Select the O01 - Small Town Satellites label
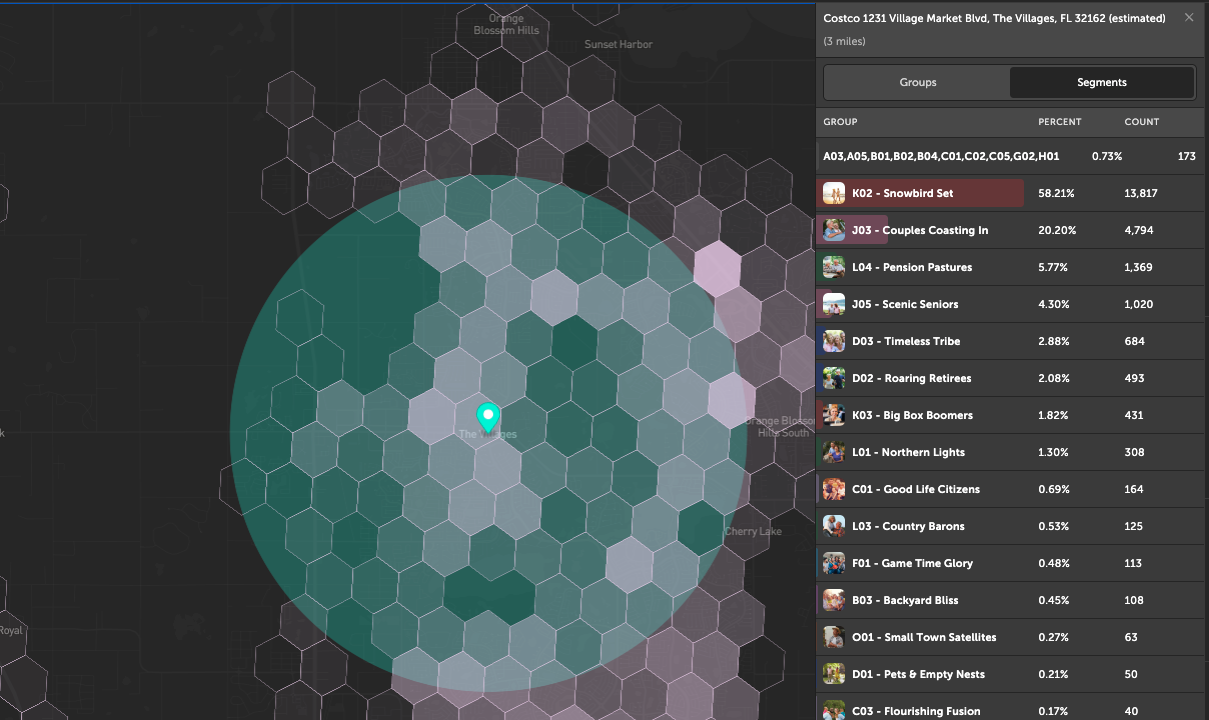The width and height of the screenshot is (1209, 720). [x=924, y=637]
